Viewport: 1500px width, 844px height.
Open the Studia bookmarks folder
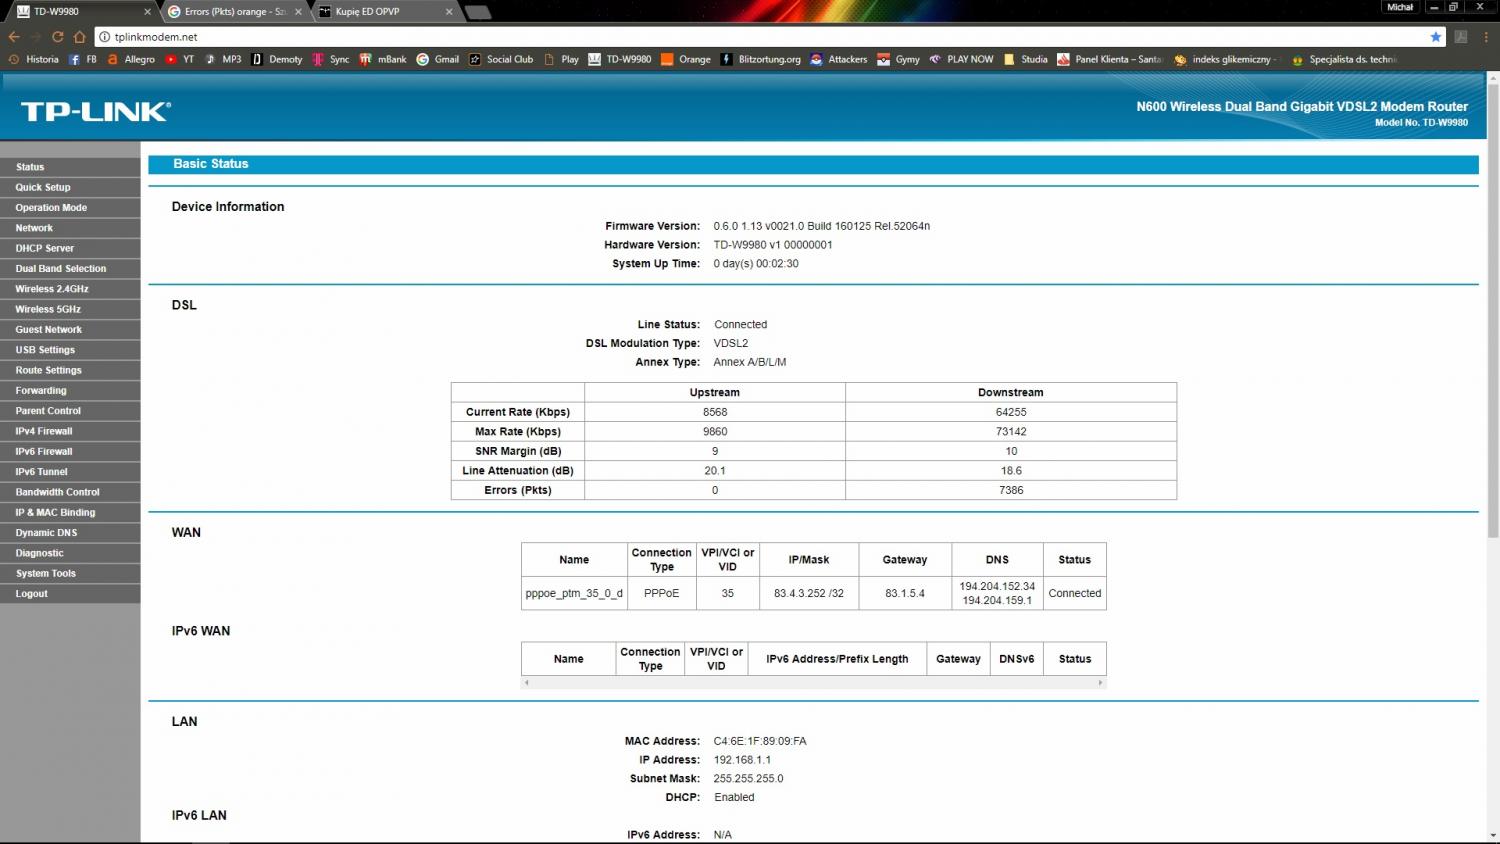coord(1025,59)
